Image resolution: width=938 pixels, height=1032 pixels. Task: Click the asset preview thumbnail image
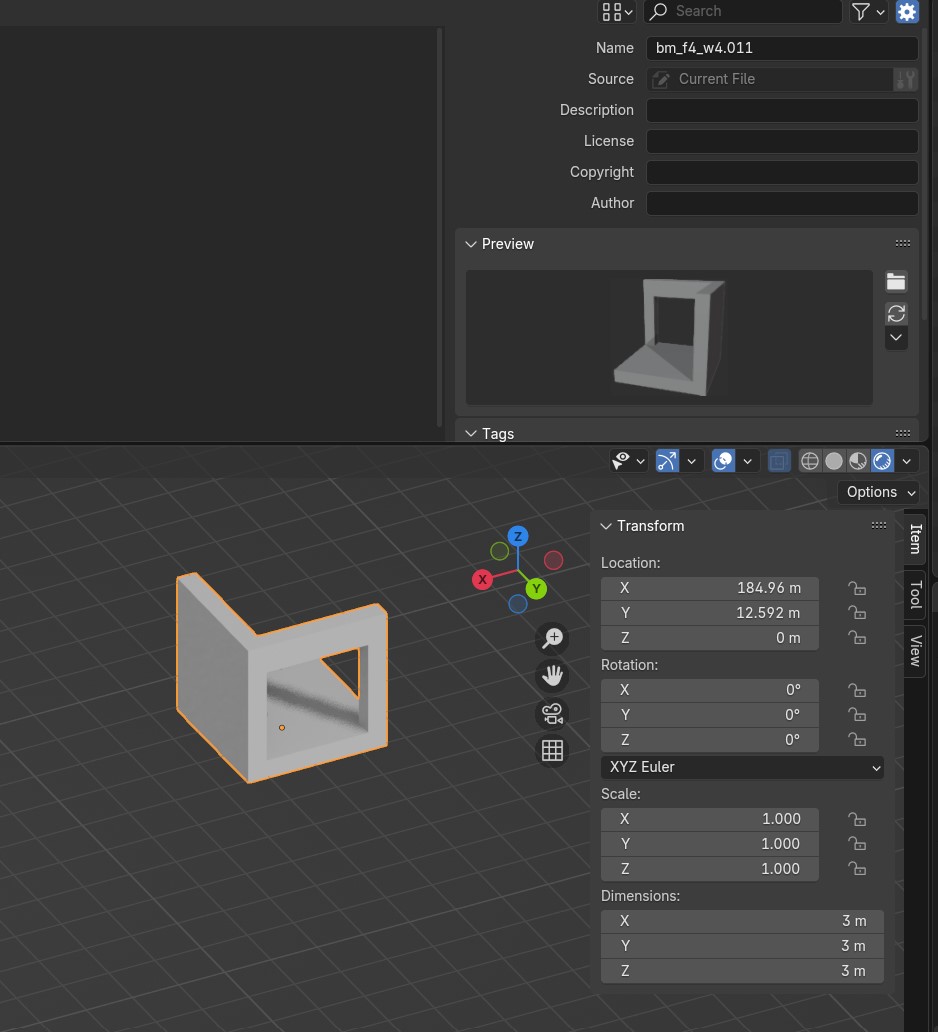669,338
